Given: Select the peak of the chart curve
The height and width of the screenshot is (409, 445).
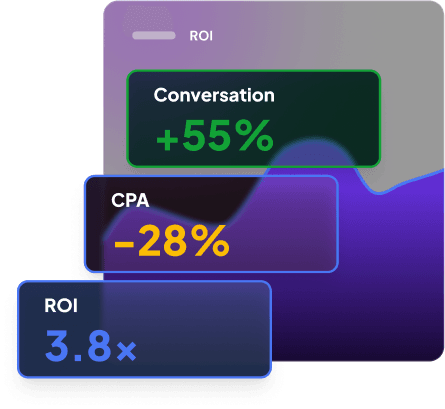Looking at the screenshot, I should [312, 141].
